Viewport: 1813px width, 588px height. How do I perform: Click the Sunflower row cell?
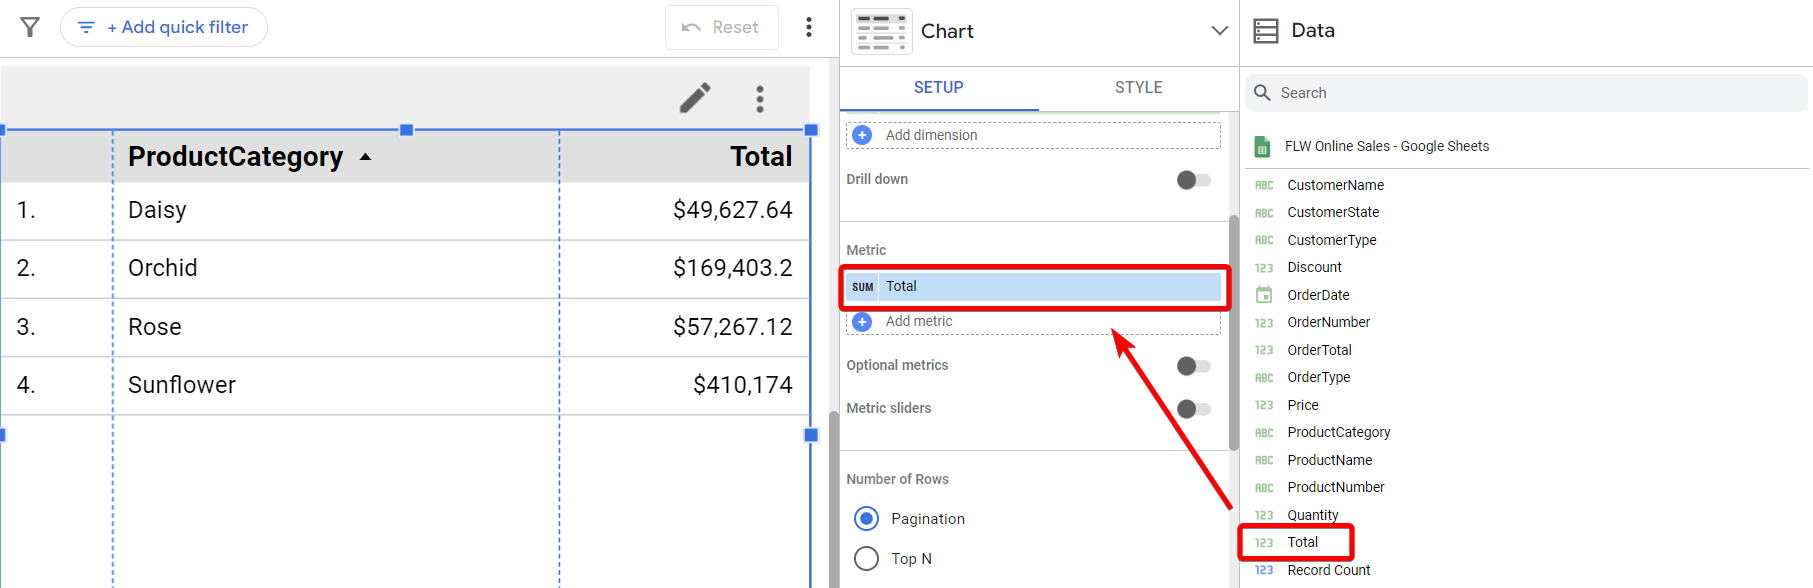(181, 385)
